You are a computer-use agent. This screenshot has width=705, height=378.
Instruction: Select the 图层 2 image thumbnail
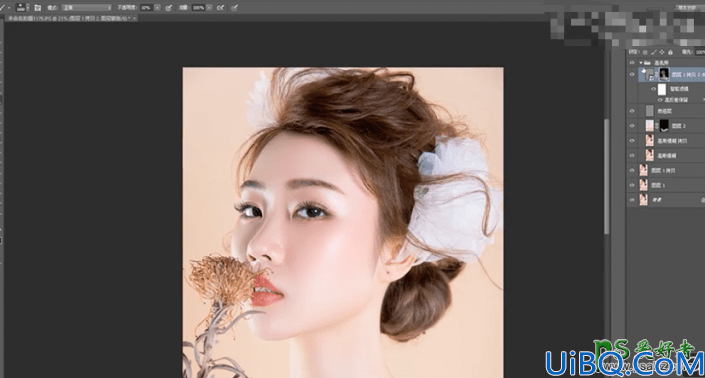tap(650, 126)
